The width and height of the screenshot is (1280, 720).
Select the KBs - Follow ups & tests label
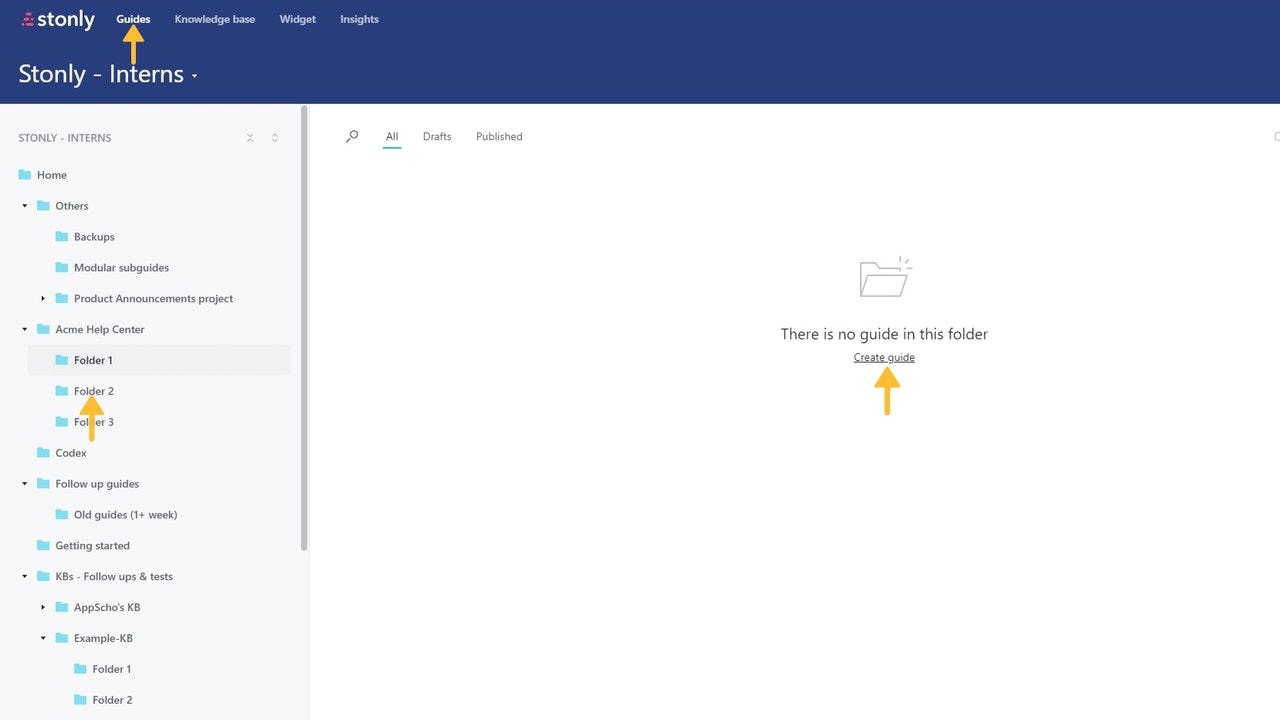[x=114, y=577]
